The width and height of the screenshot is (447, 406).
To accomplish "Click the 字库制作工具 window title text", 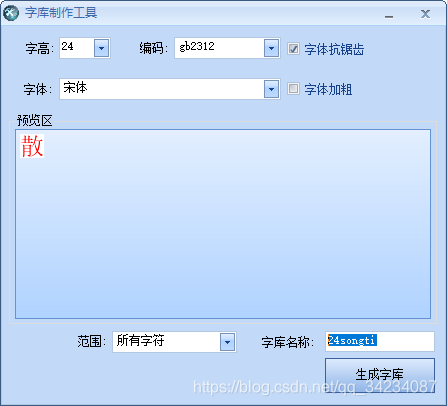I will [61, 13].
